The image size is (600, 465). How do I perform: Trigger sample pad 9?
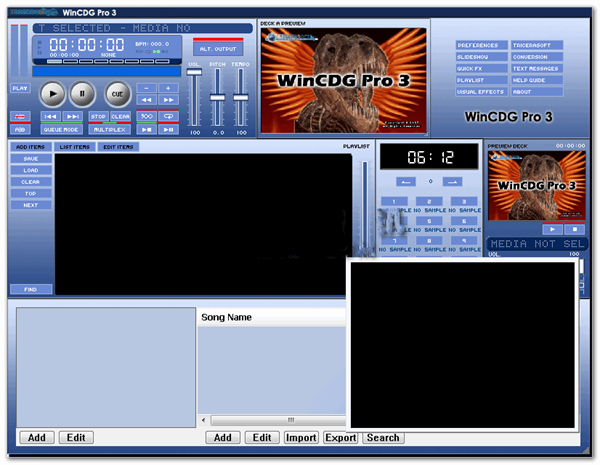pyautogui.click(x=464, y=241)
